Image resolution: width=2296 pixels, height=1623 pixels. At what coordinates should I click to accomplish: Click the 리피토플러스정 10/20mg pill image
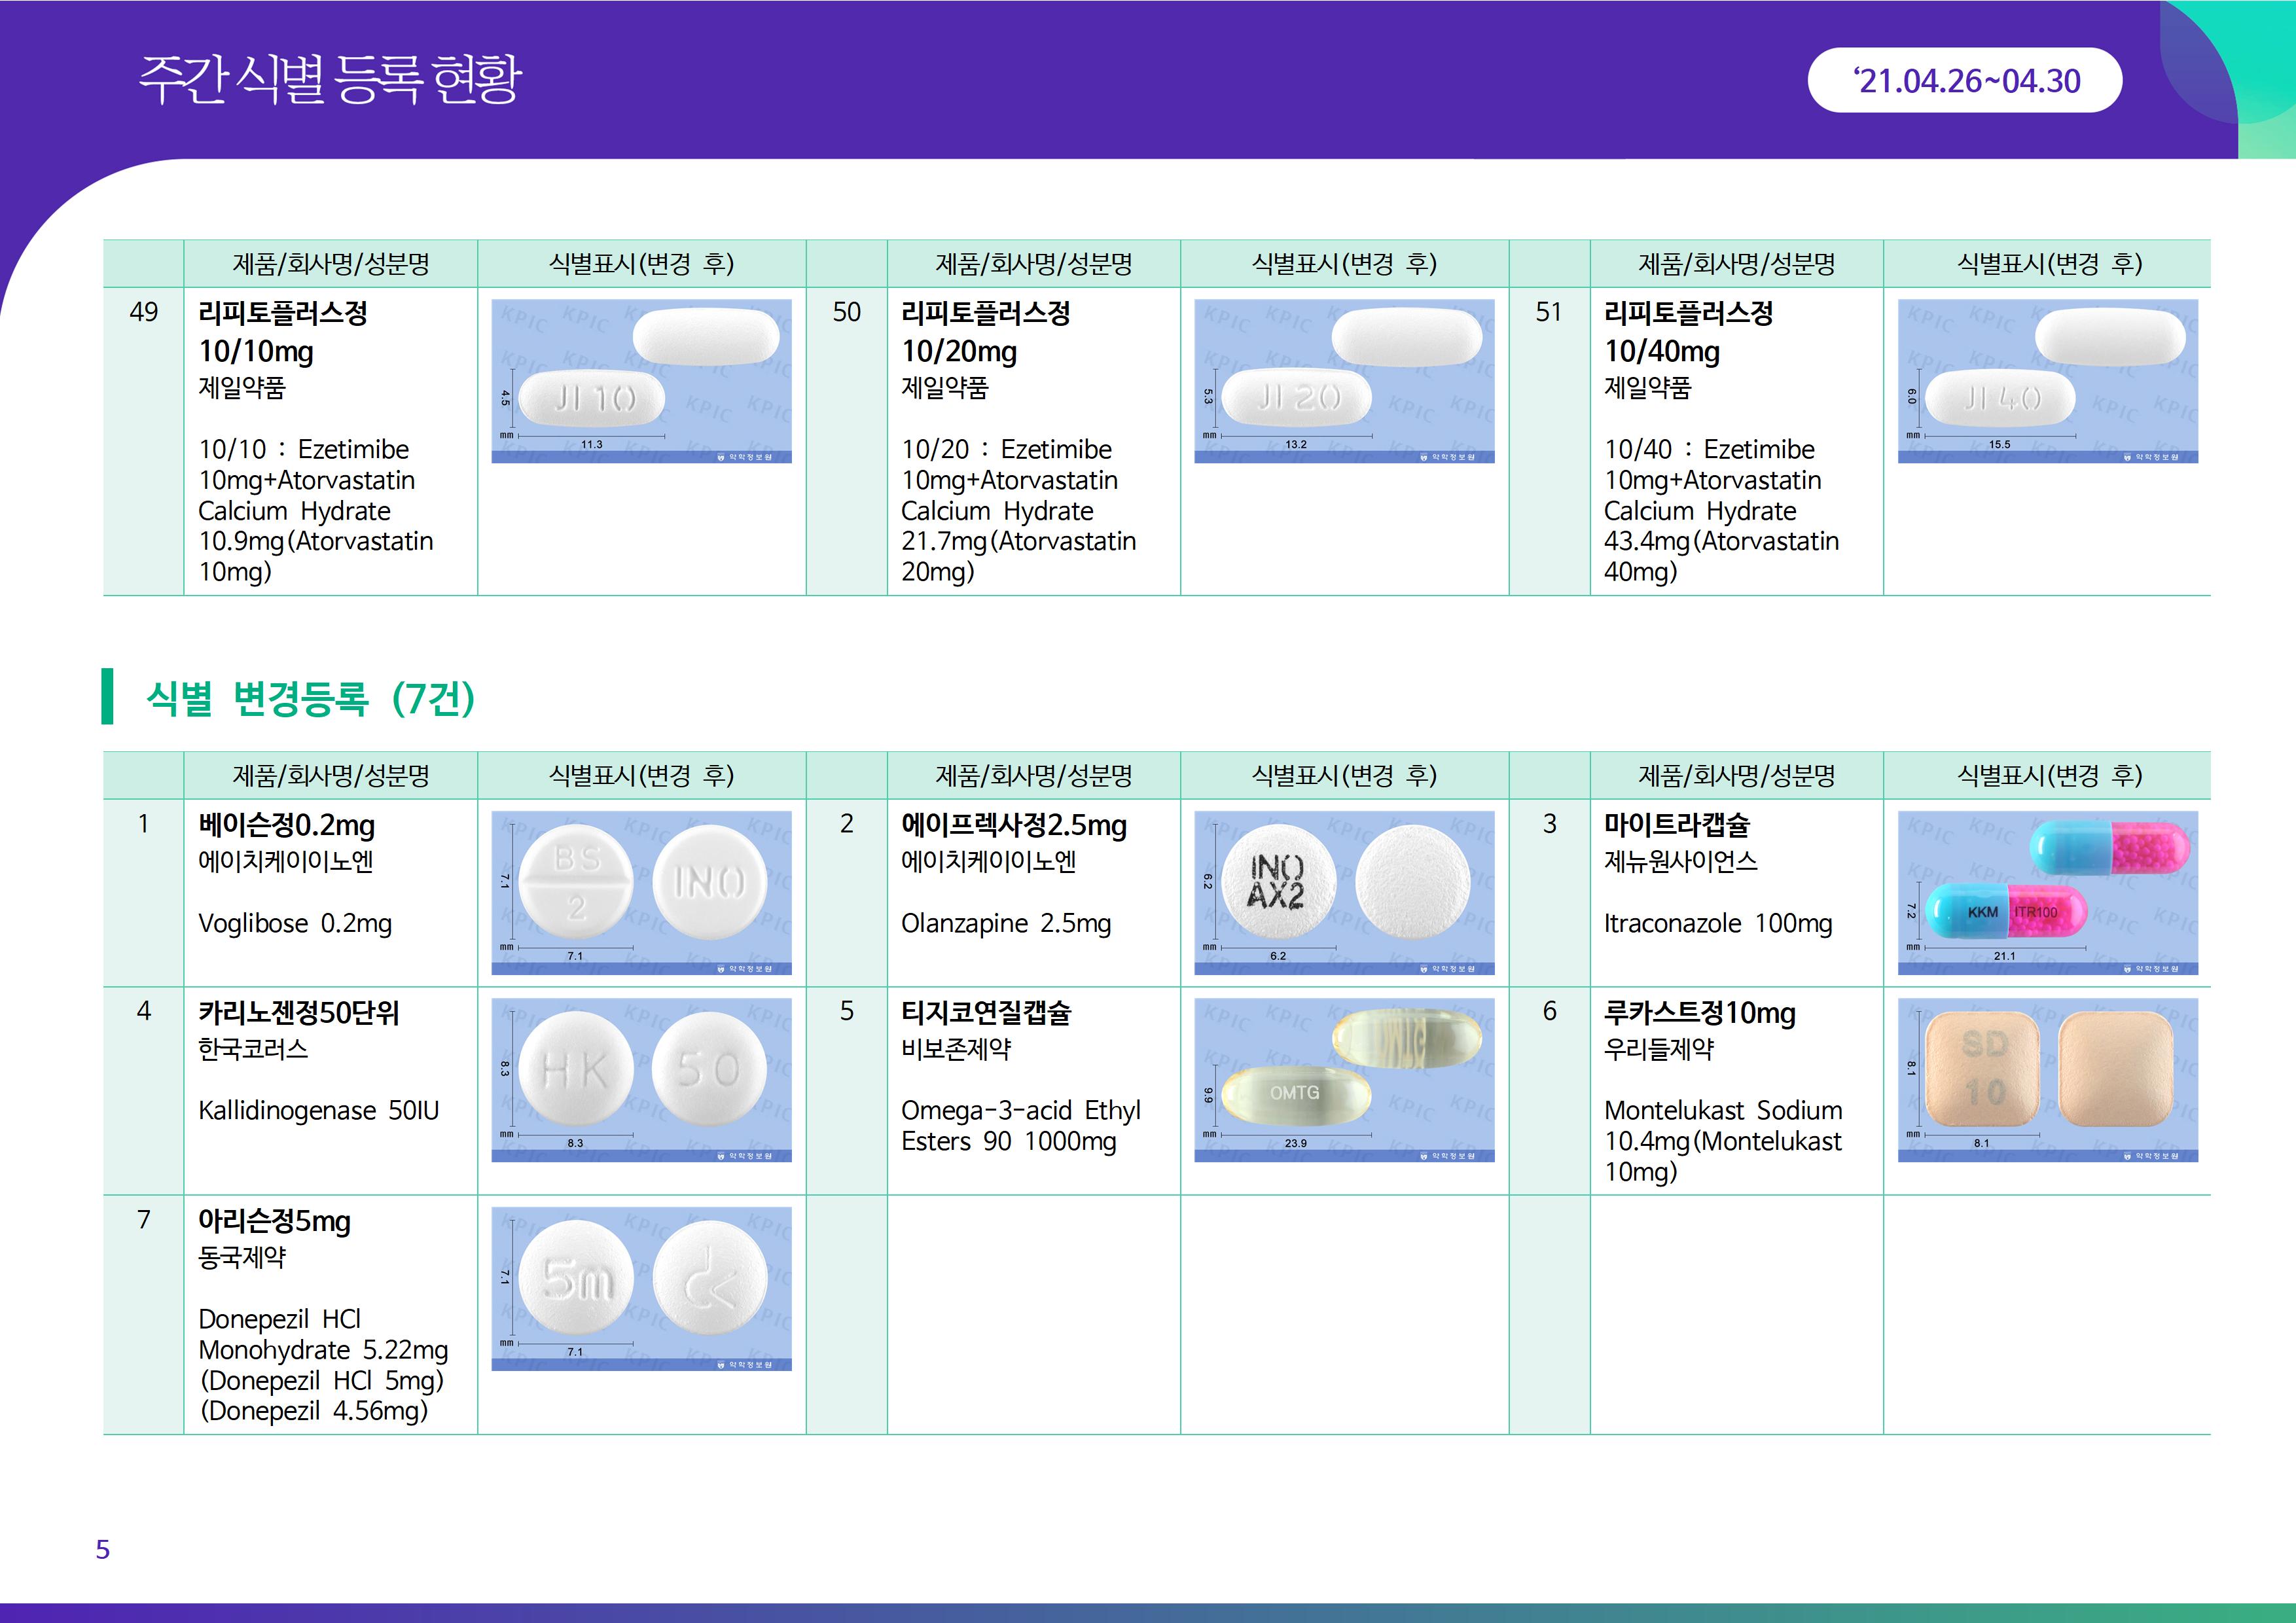point(1344,381)
